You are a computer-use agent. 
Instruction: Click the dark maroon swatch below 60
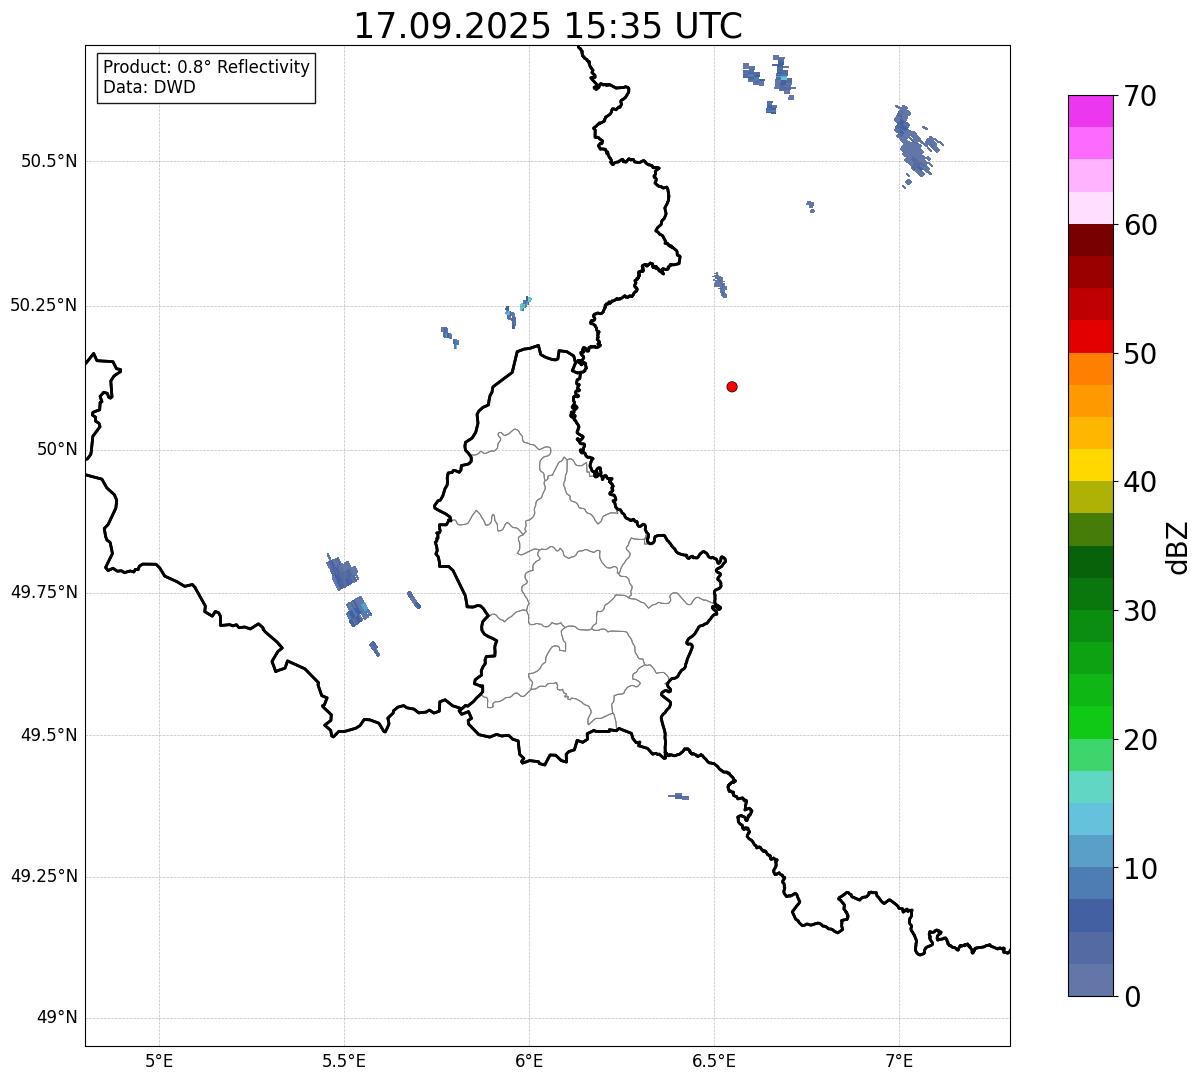1090,240
